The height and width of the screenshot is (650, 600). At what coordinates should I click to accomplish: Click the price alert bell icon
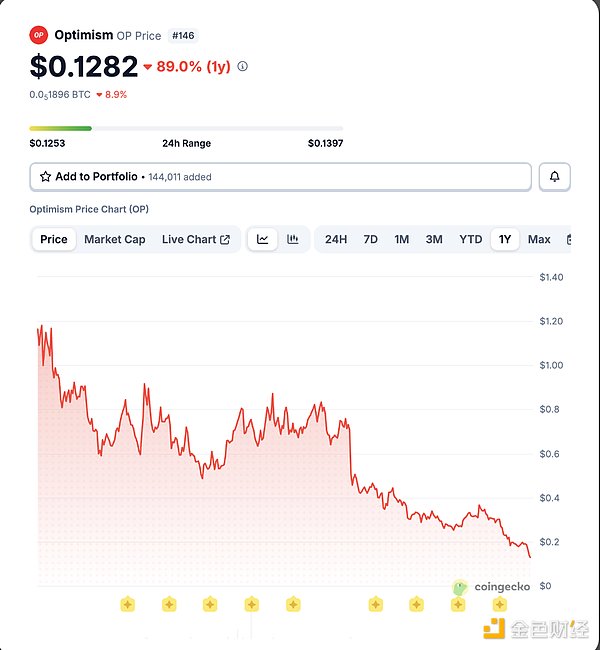[555, 177]
